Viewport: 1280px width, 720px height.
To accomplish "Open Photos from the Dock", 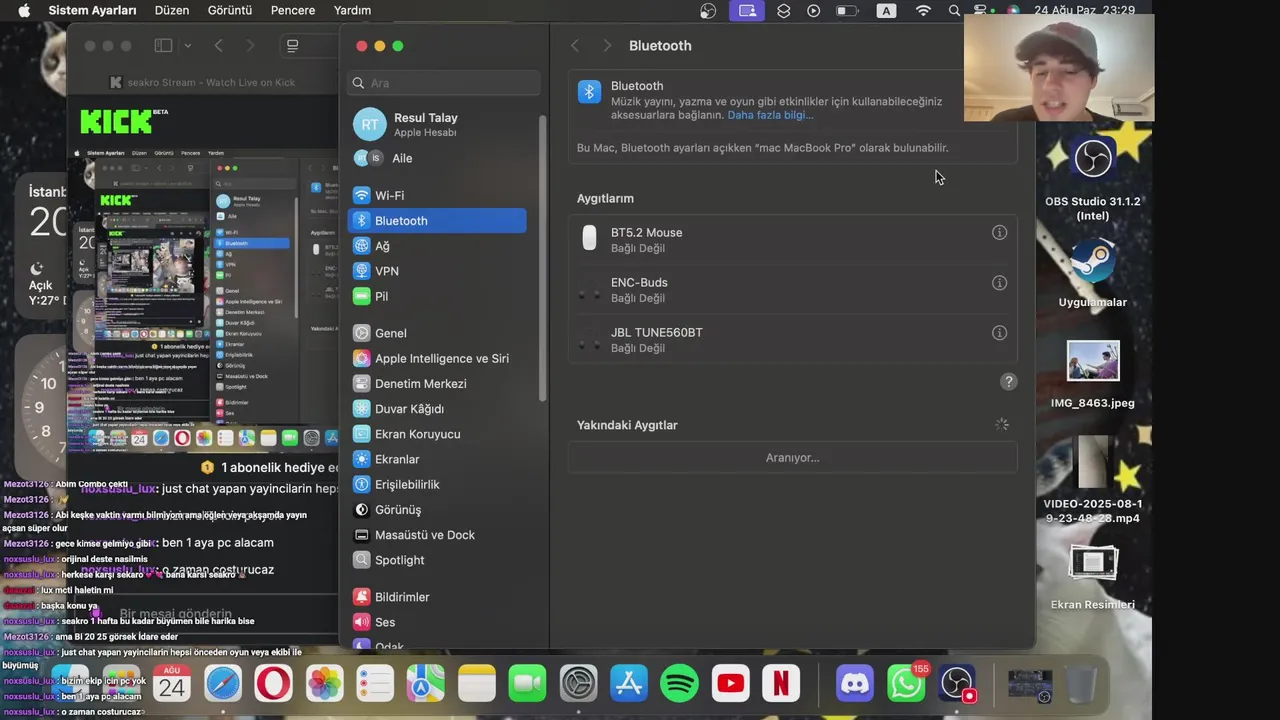I will point(324,684).
